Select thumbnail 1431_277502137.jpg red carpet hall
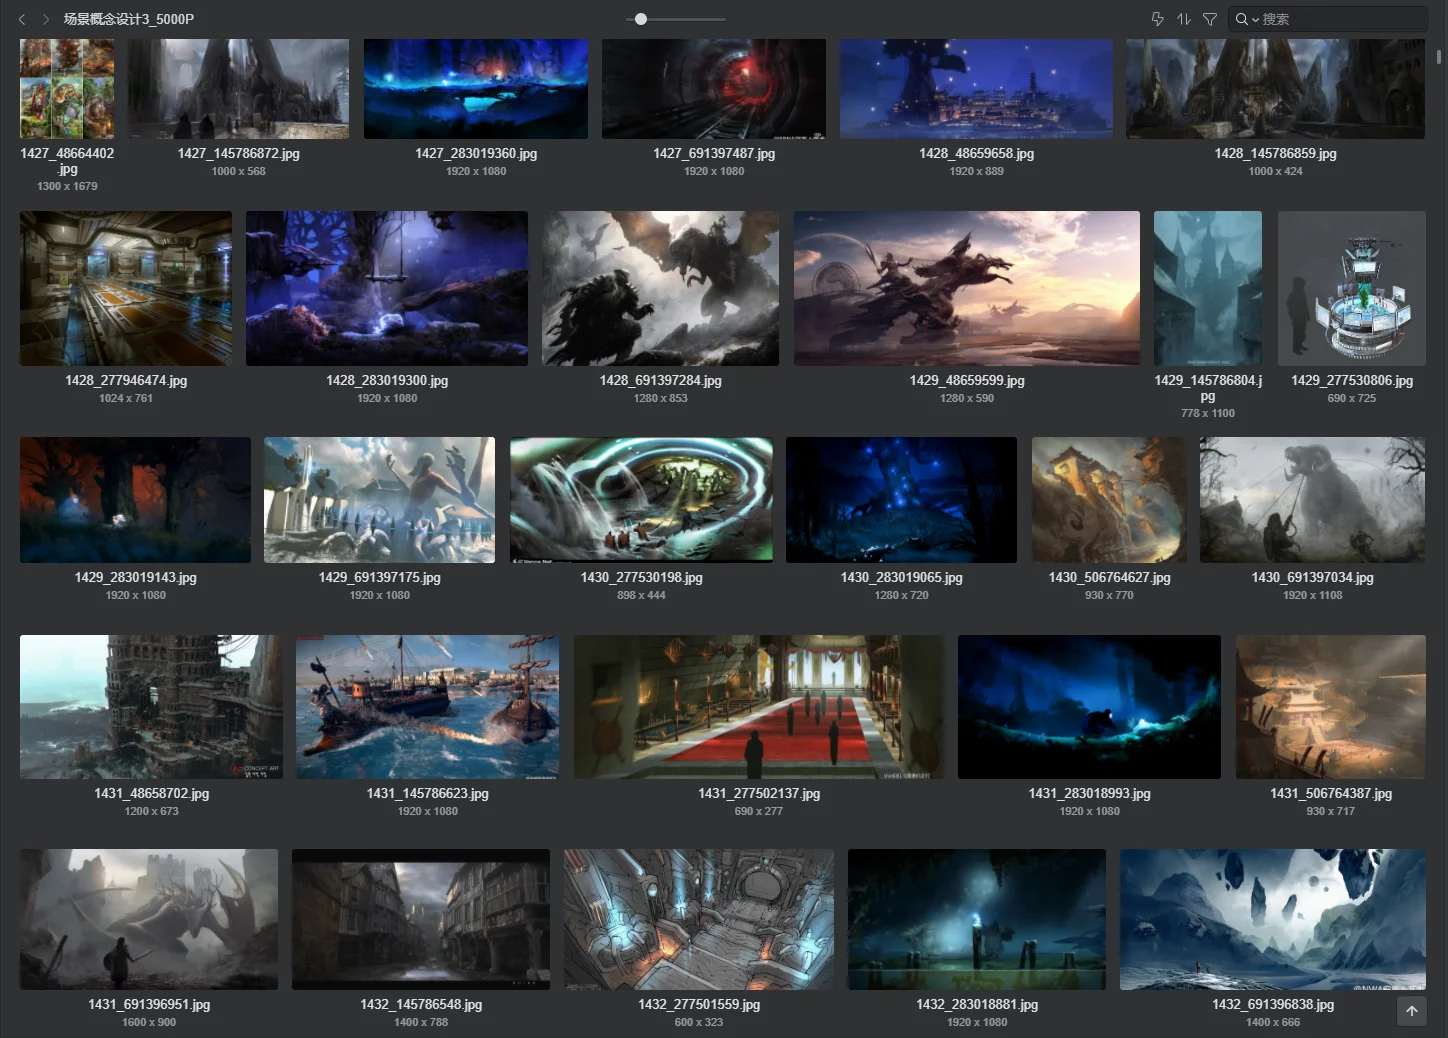The width and height of the screenshot is (1448, 1038). pos(758,707)
